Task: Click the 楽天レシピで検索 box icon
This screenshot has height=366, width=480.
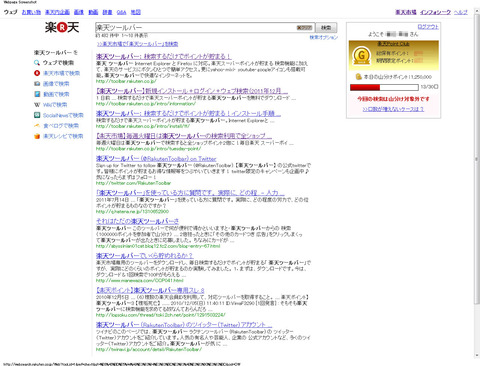Action: click(x=37, y=136)
